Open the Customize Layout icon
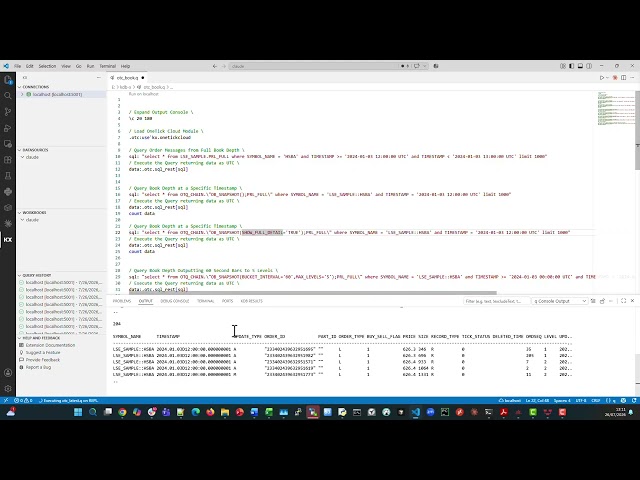This screenshot has height=480, width=640. point(563,66)
